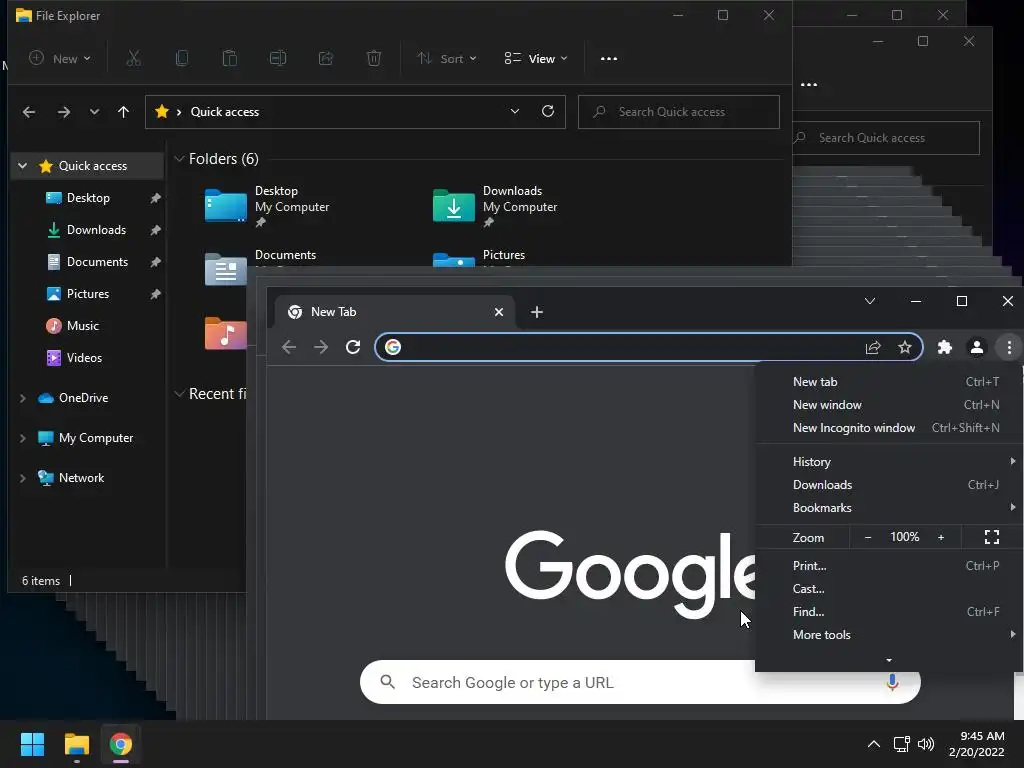
Task: Choose New tab in Chrome menu
Action: pyautogui.click(x=889, y=382)
